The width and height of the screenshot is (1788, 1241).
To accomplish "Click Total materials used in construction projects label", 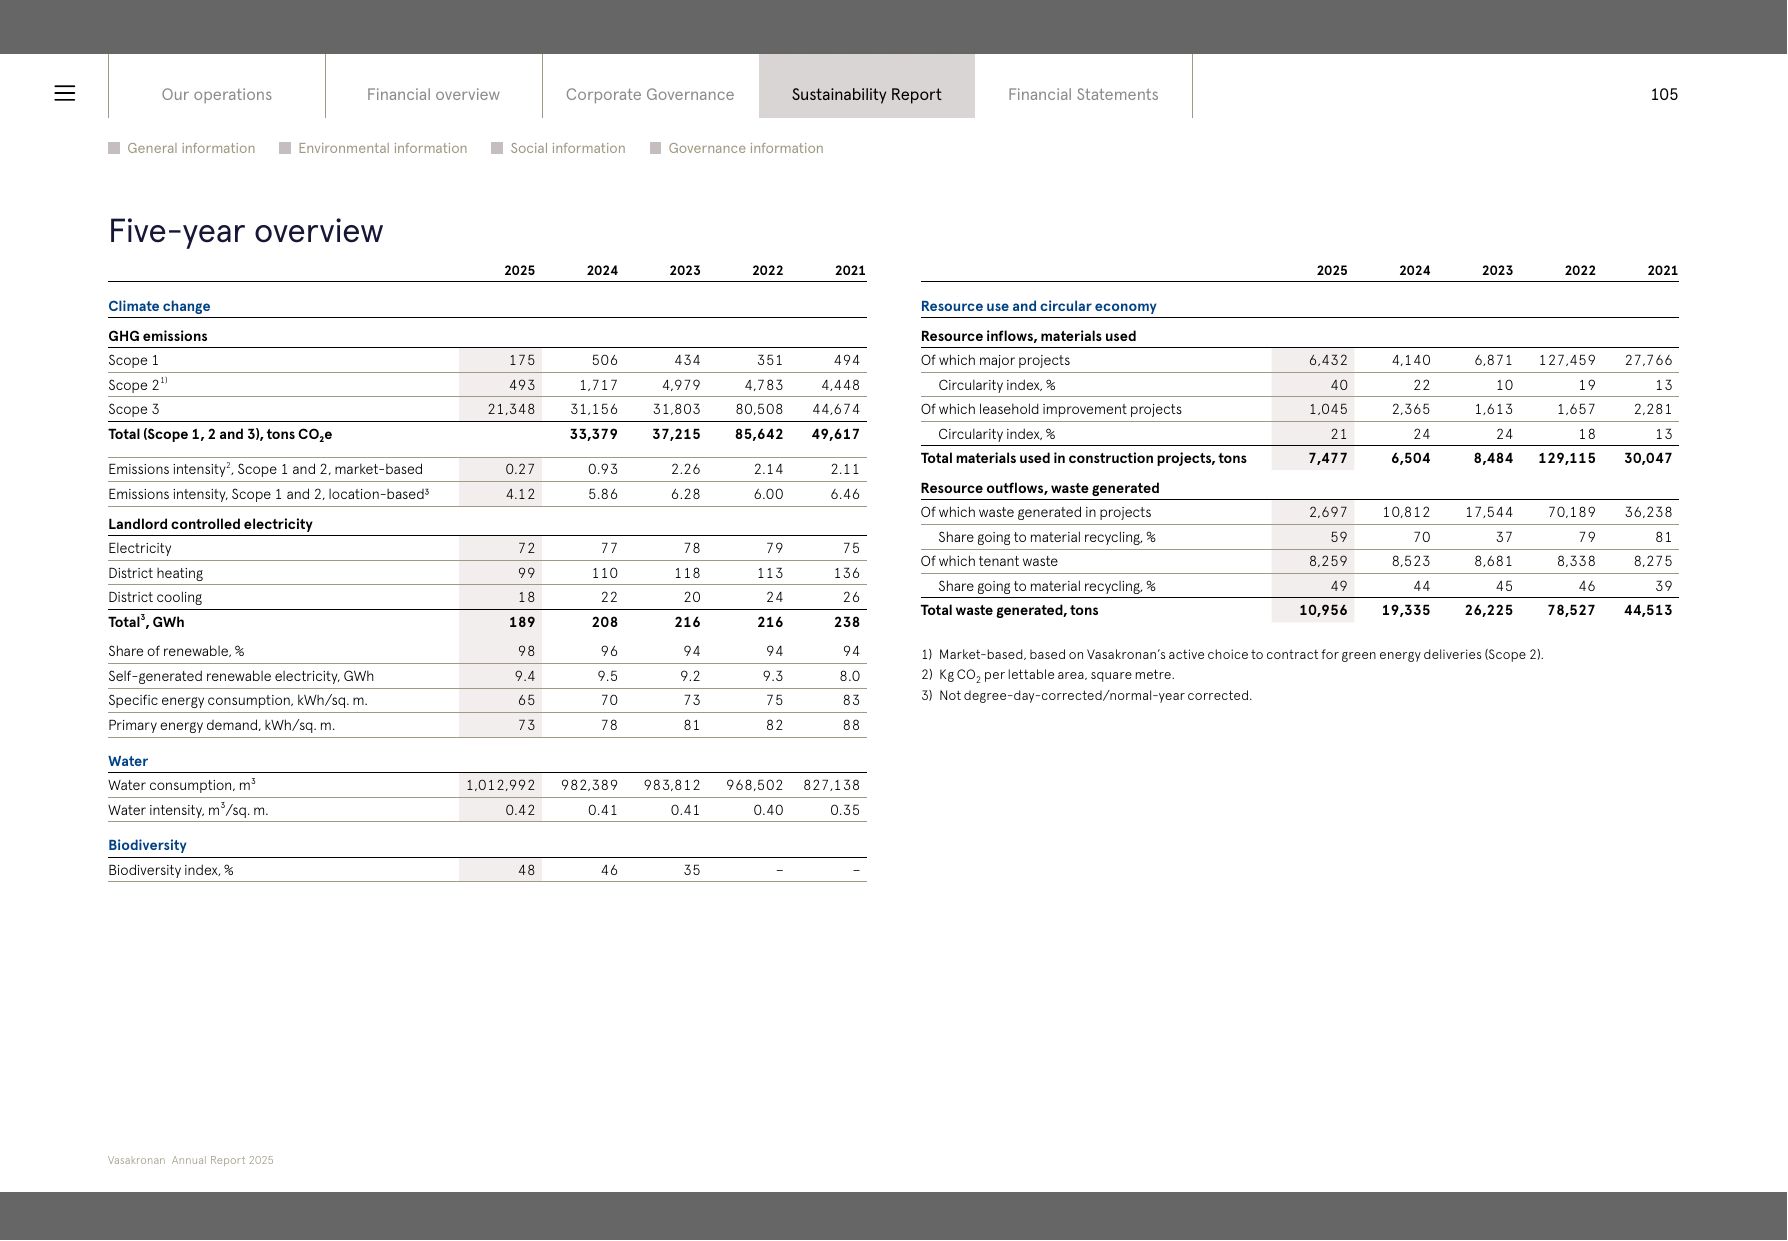I will point(1084,458).
